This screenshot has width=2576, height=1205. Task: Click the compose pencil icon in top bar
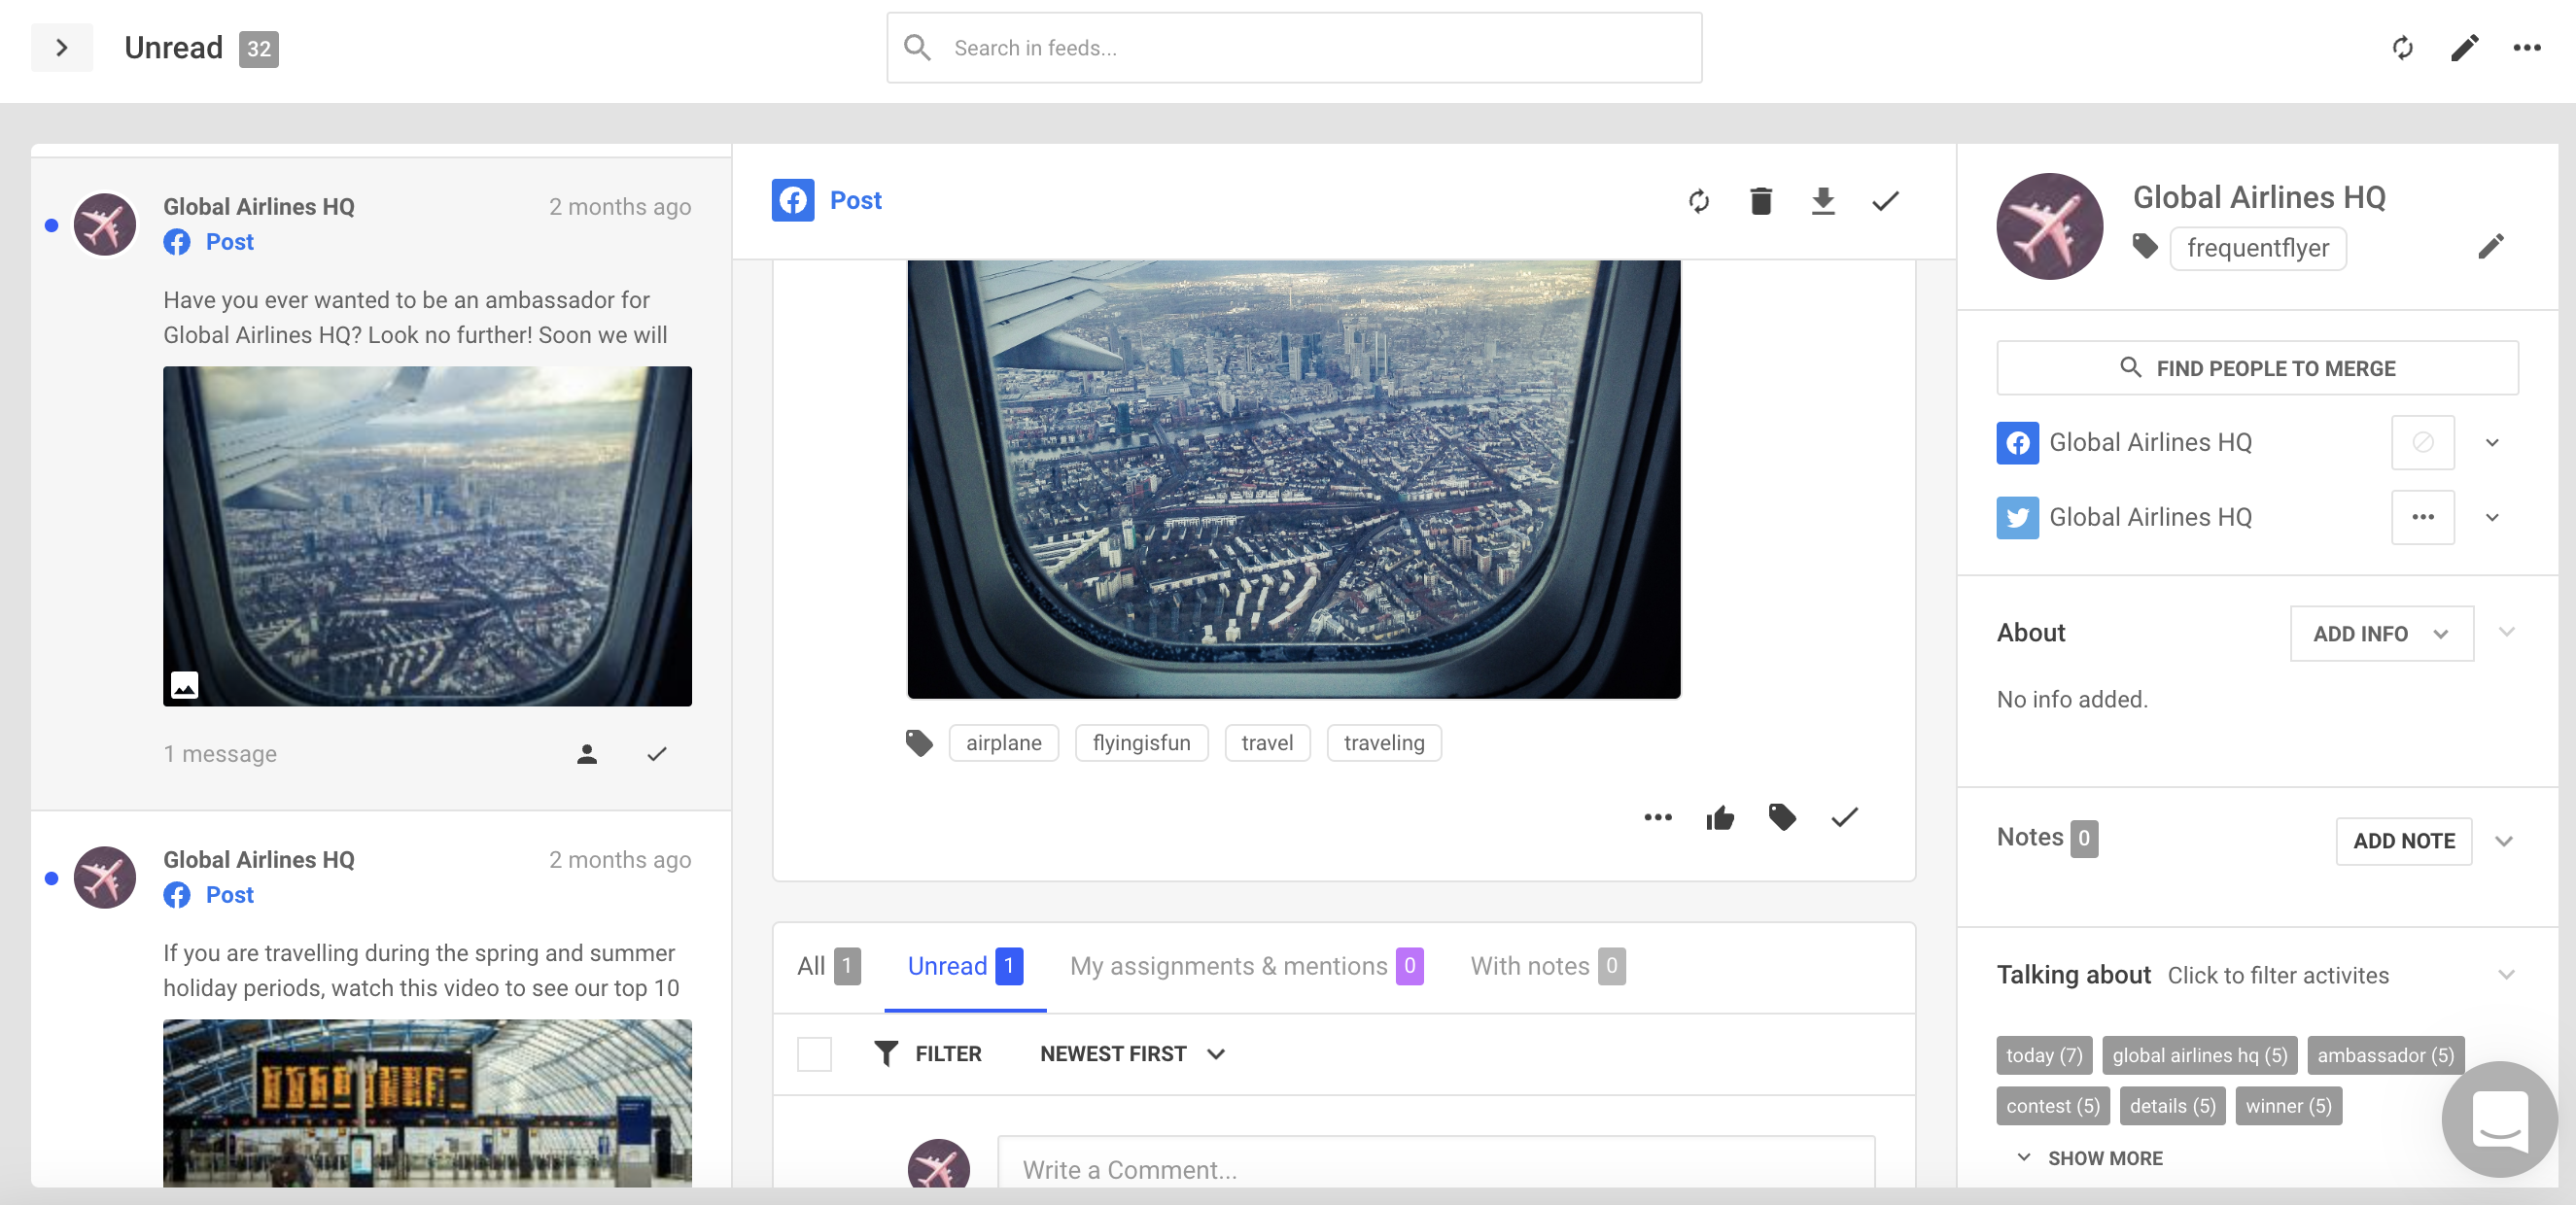point(2464,47)
